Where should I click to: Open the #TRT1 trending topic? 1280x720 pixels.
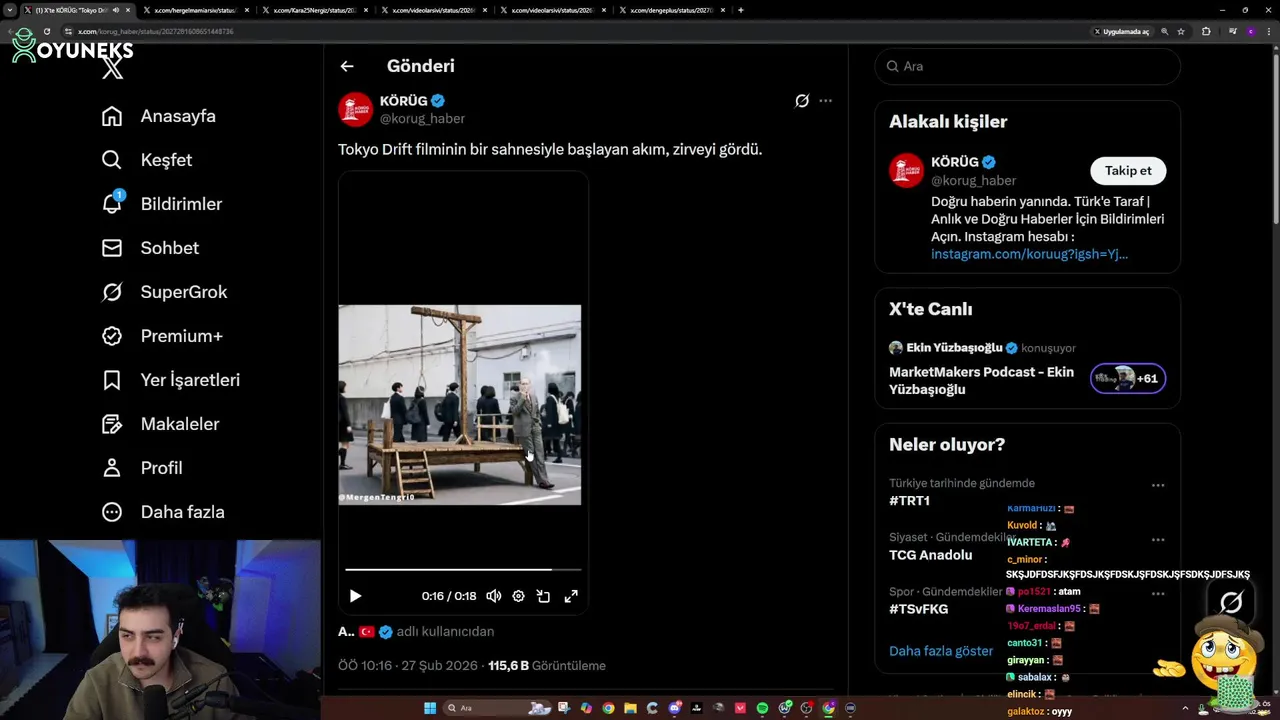pyautogui.click(x=909, y=501)
